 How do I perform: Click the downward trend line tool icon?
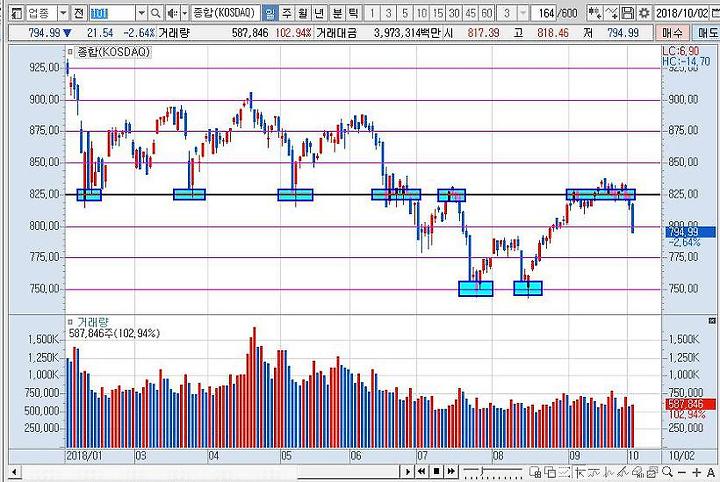tap(608, 472)
